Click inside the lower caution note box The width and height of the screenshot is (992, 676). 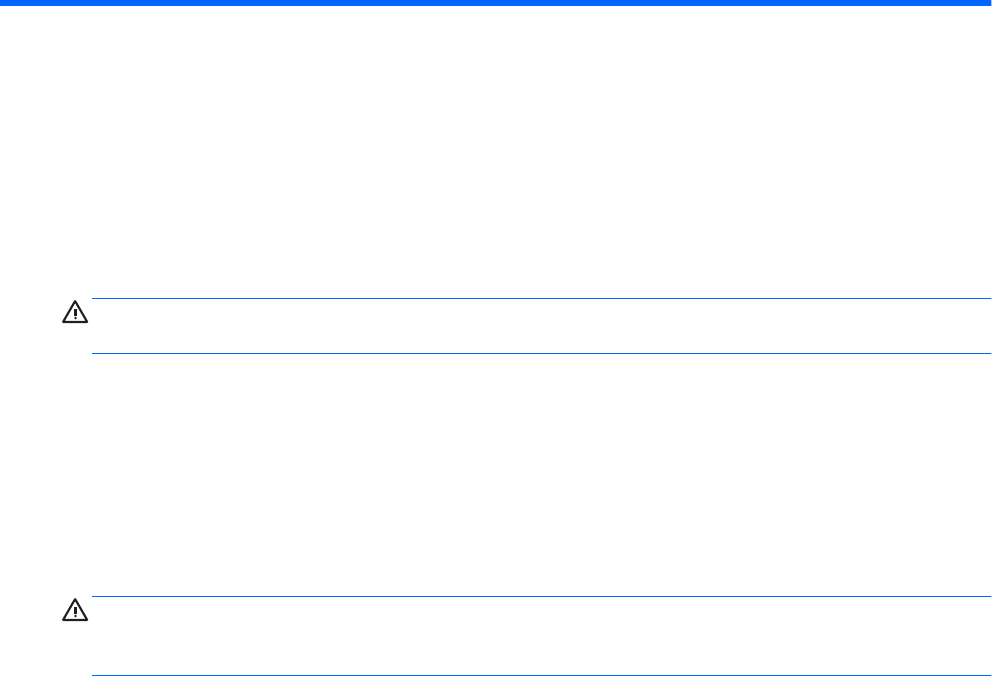[542, 636]
